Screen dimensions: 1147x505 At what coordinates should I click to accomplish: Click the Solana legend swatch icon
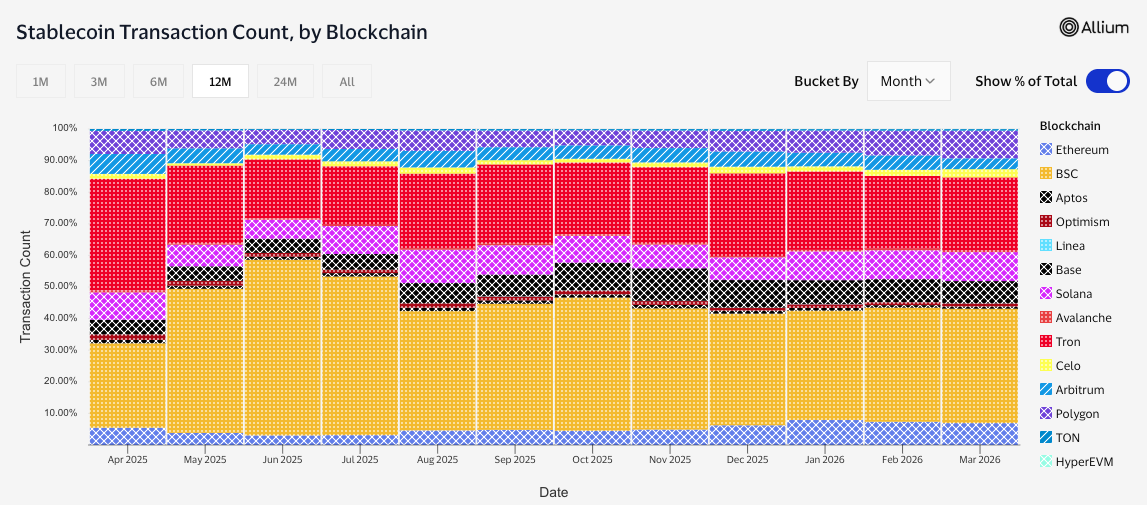click(x=1046, y=294)
